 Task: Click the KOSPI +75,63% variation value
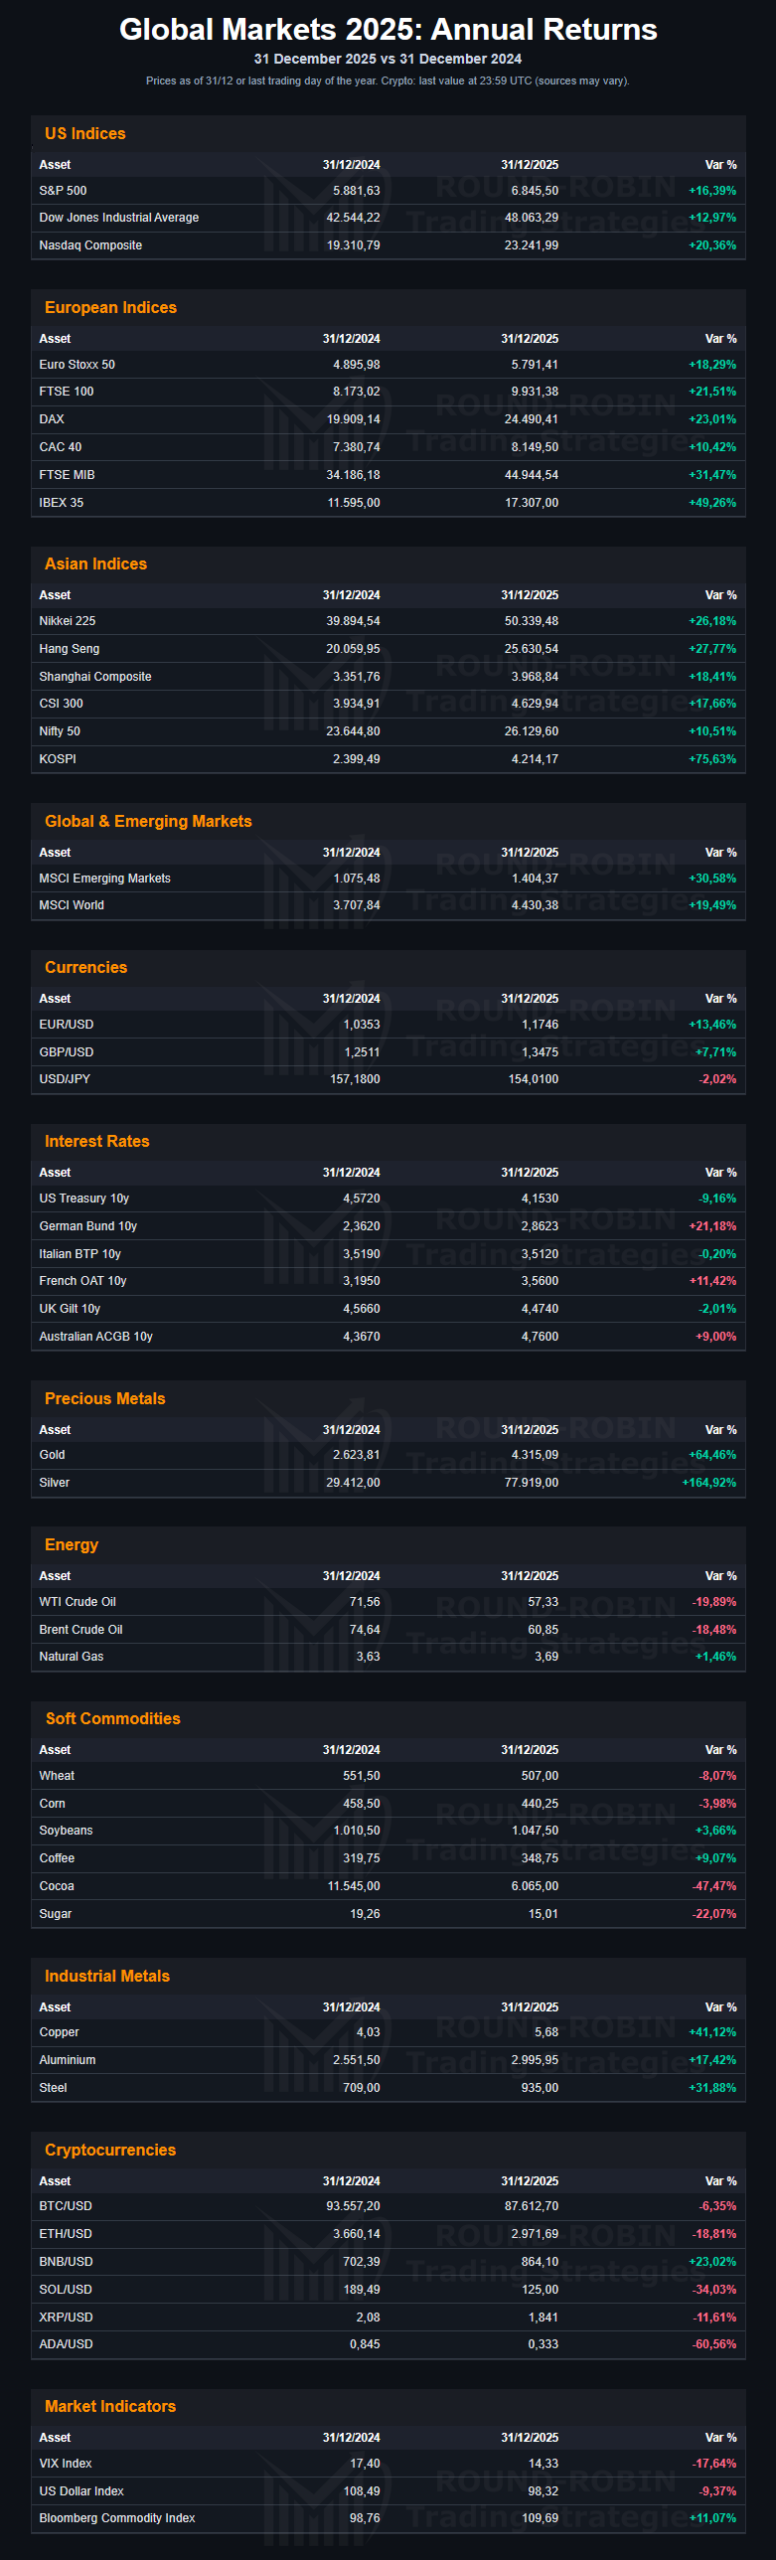click(712, 760)
